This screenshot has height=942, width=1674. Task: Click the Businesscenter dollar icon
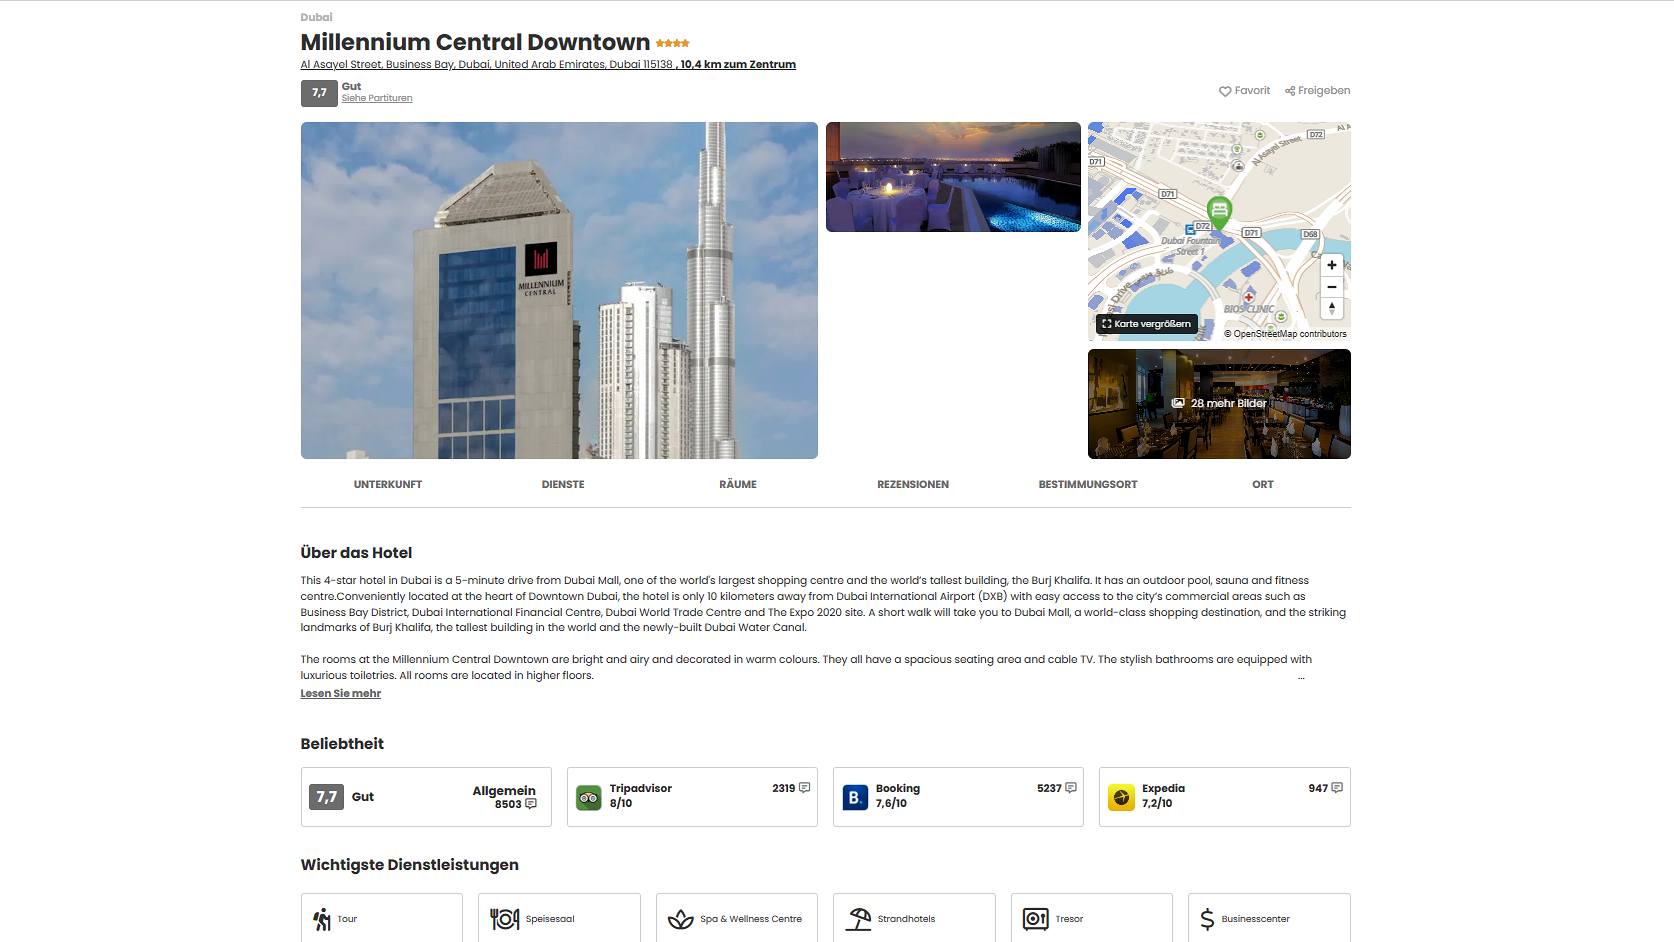click(1207, 919)
